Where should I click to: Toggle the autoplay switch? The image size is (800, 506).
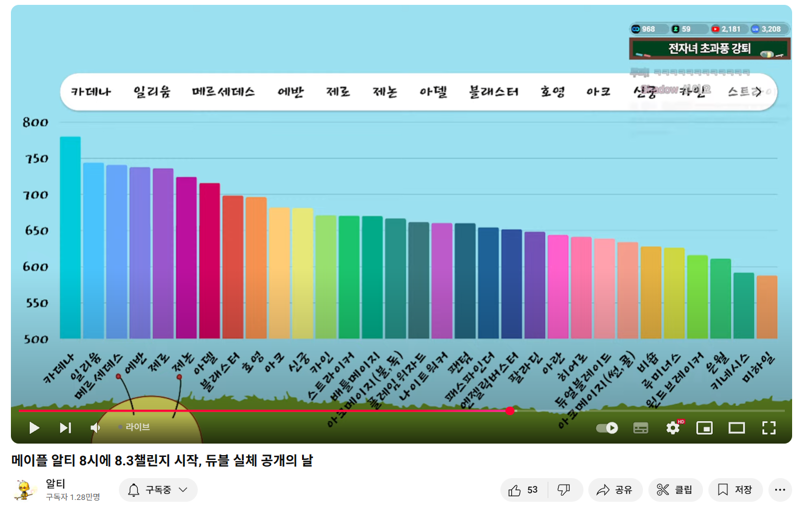(607, 427)
